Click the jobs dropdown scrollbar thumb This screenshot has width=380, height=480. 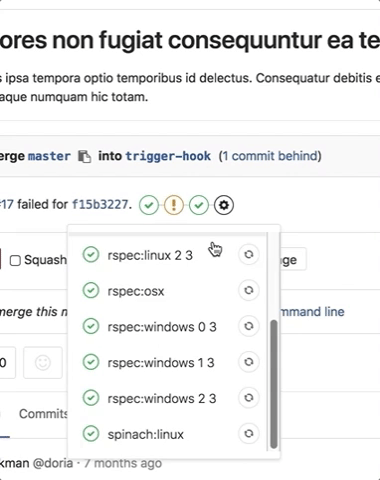(x=274, y=384)
